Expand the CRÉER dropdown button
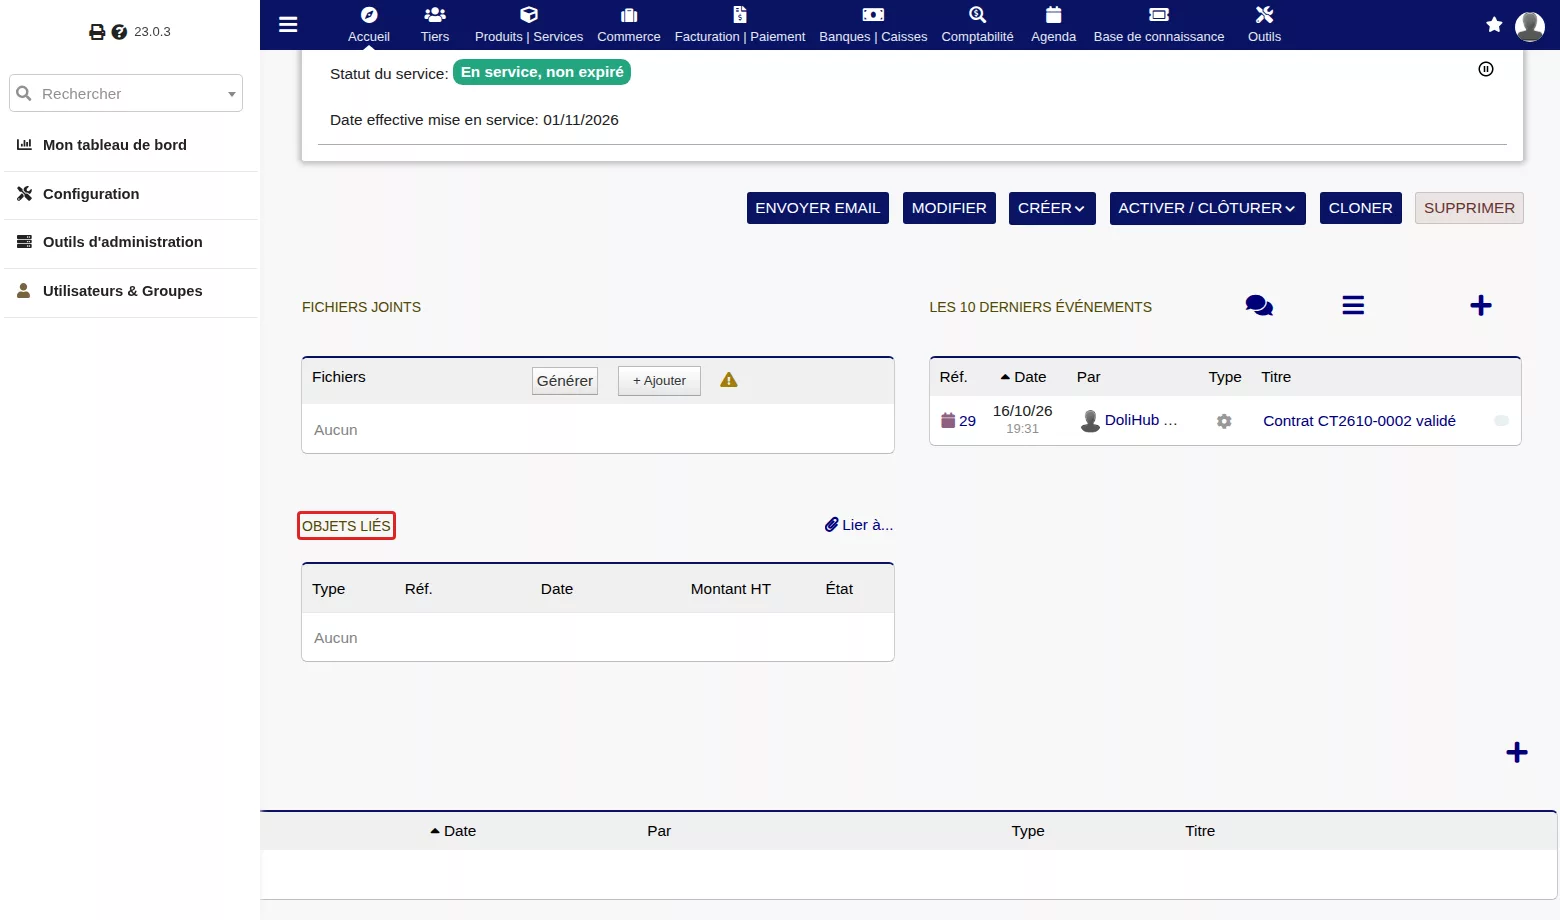1560x920 pixels. pos(1052,208)
